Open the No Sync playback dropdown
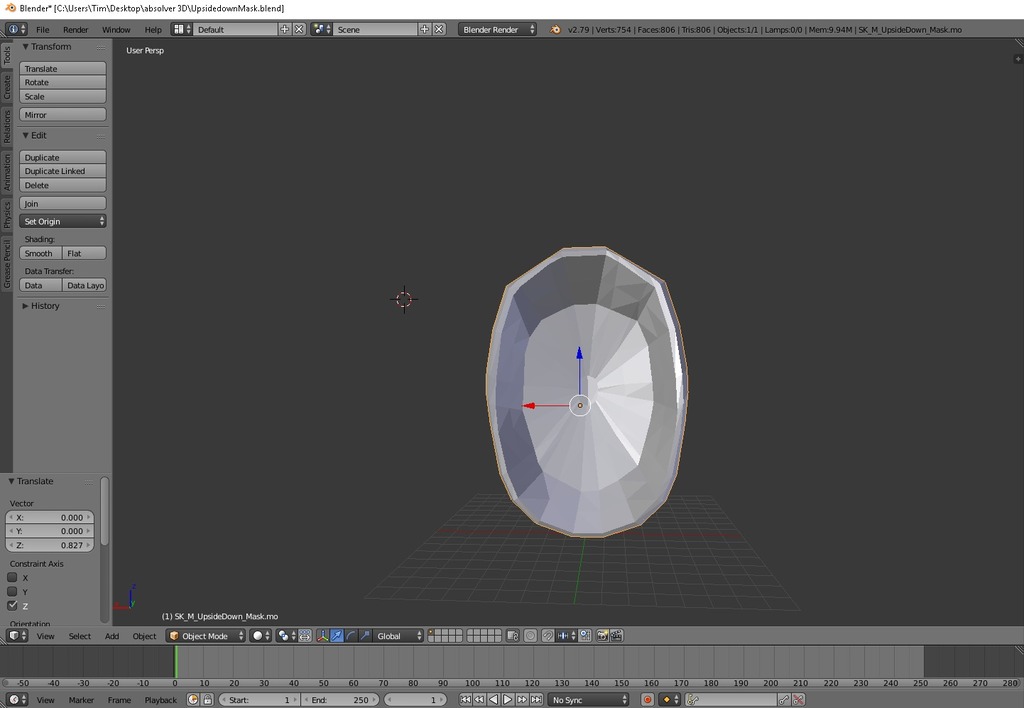Viewport: 1024px width, 708px height. coord(588,700)
